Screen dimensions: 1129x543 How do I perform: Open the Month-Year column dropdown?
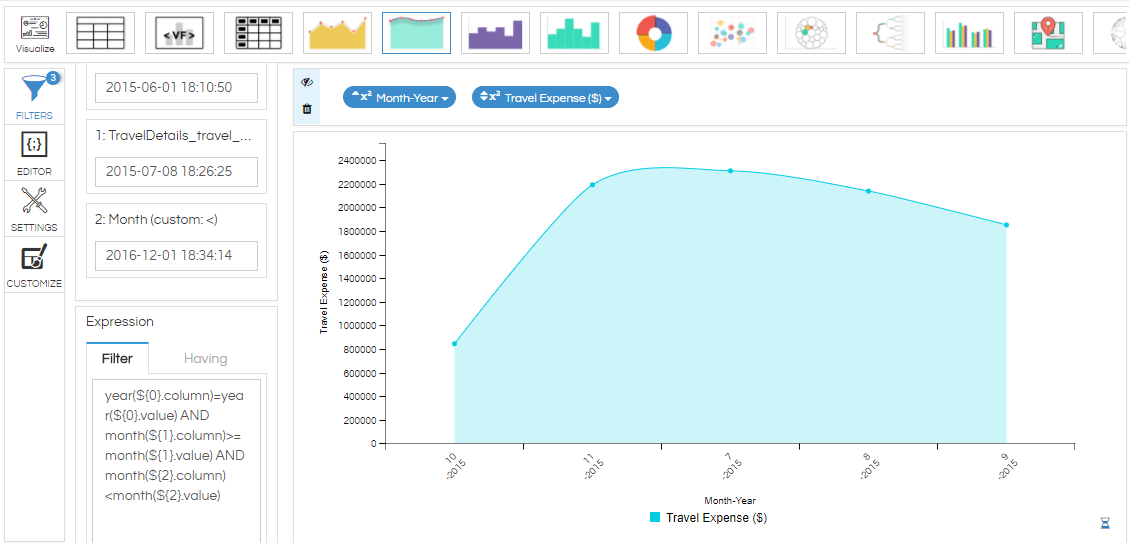400,97
